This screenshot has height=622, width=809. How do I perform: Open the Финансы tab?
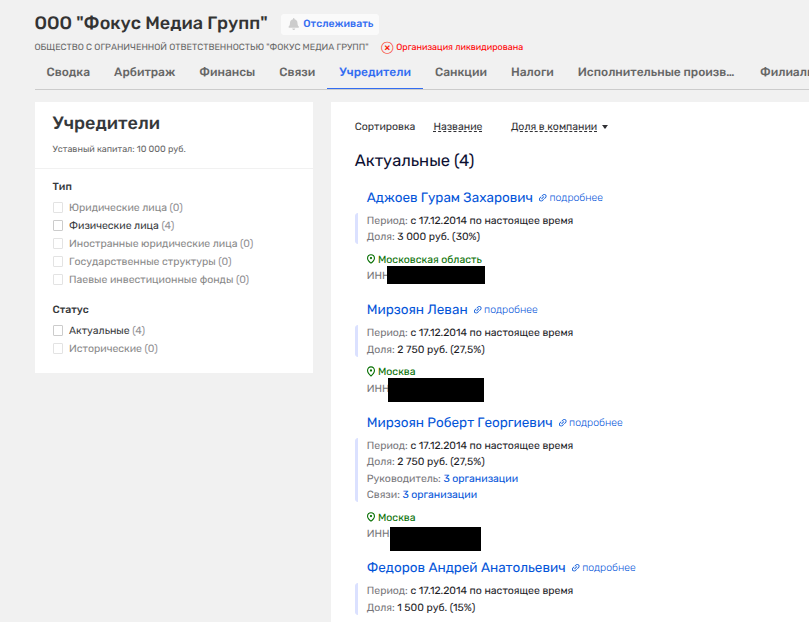coord(226,72)
